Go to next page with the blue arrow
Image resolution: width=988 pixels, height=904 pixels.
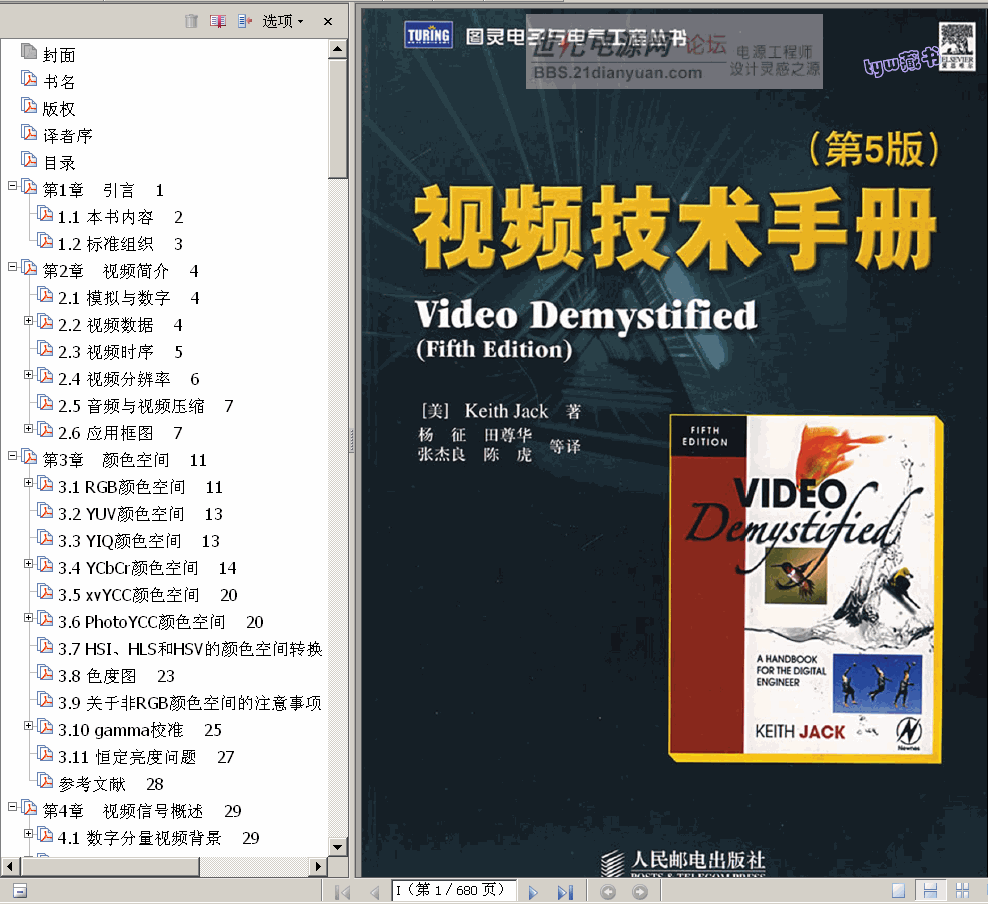pos(533,892)
